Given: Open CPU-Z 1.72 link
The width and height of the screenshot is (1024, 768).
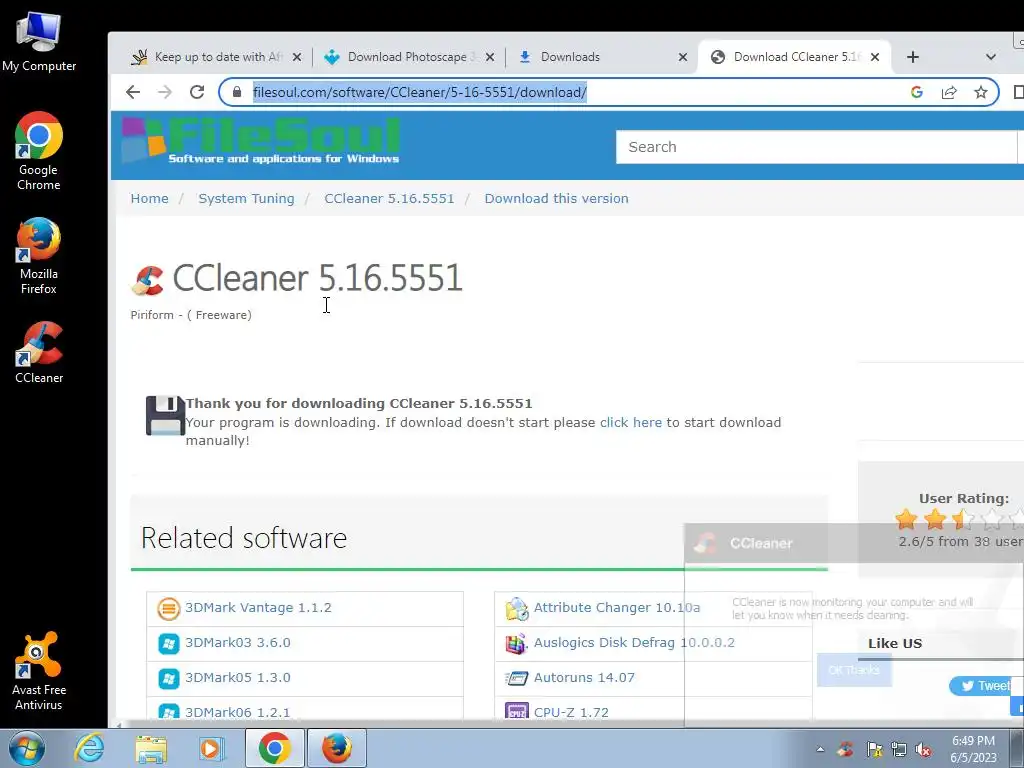Looking at the screenshot, I should pos(571,712).
